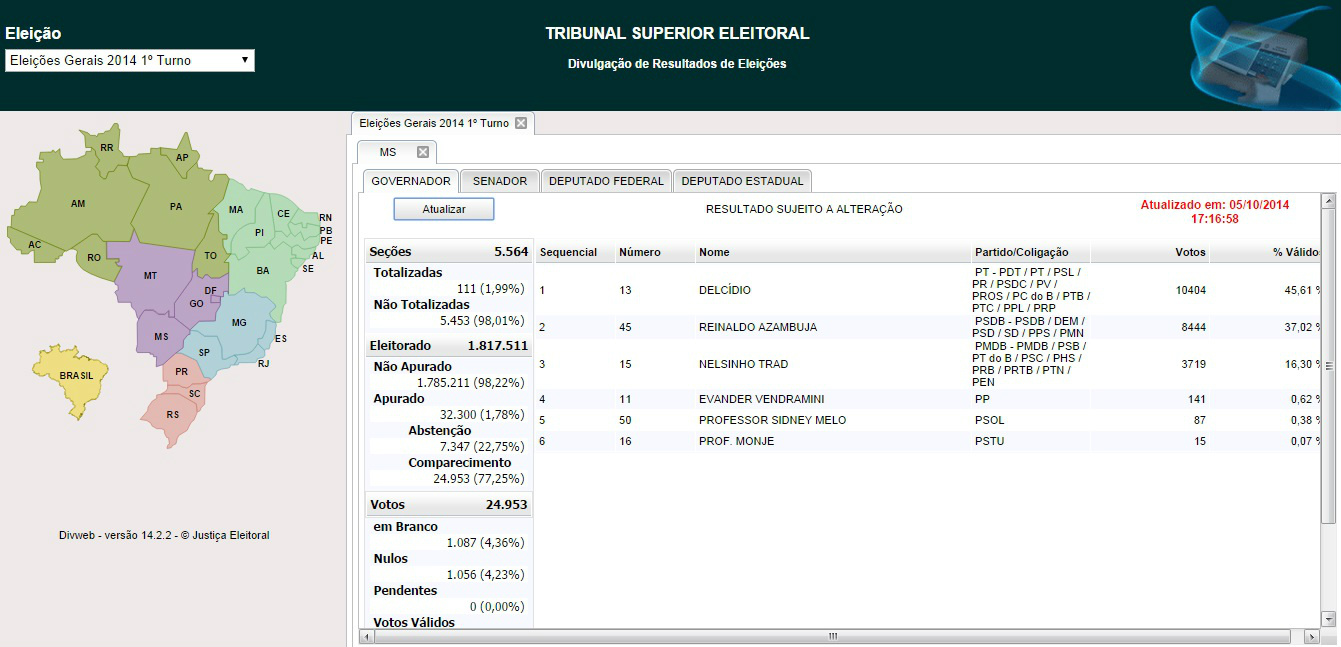This screenshot has width=1341, height=647.
Task: Click the results vertical scrollbar thumb
Action: coord(1329,364)
